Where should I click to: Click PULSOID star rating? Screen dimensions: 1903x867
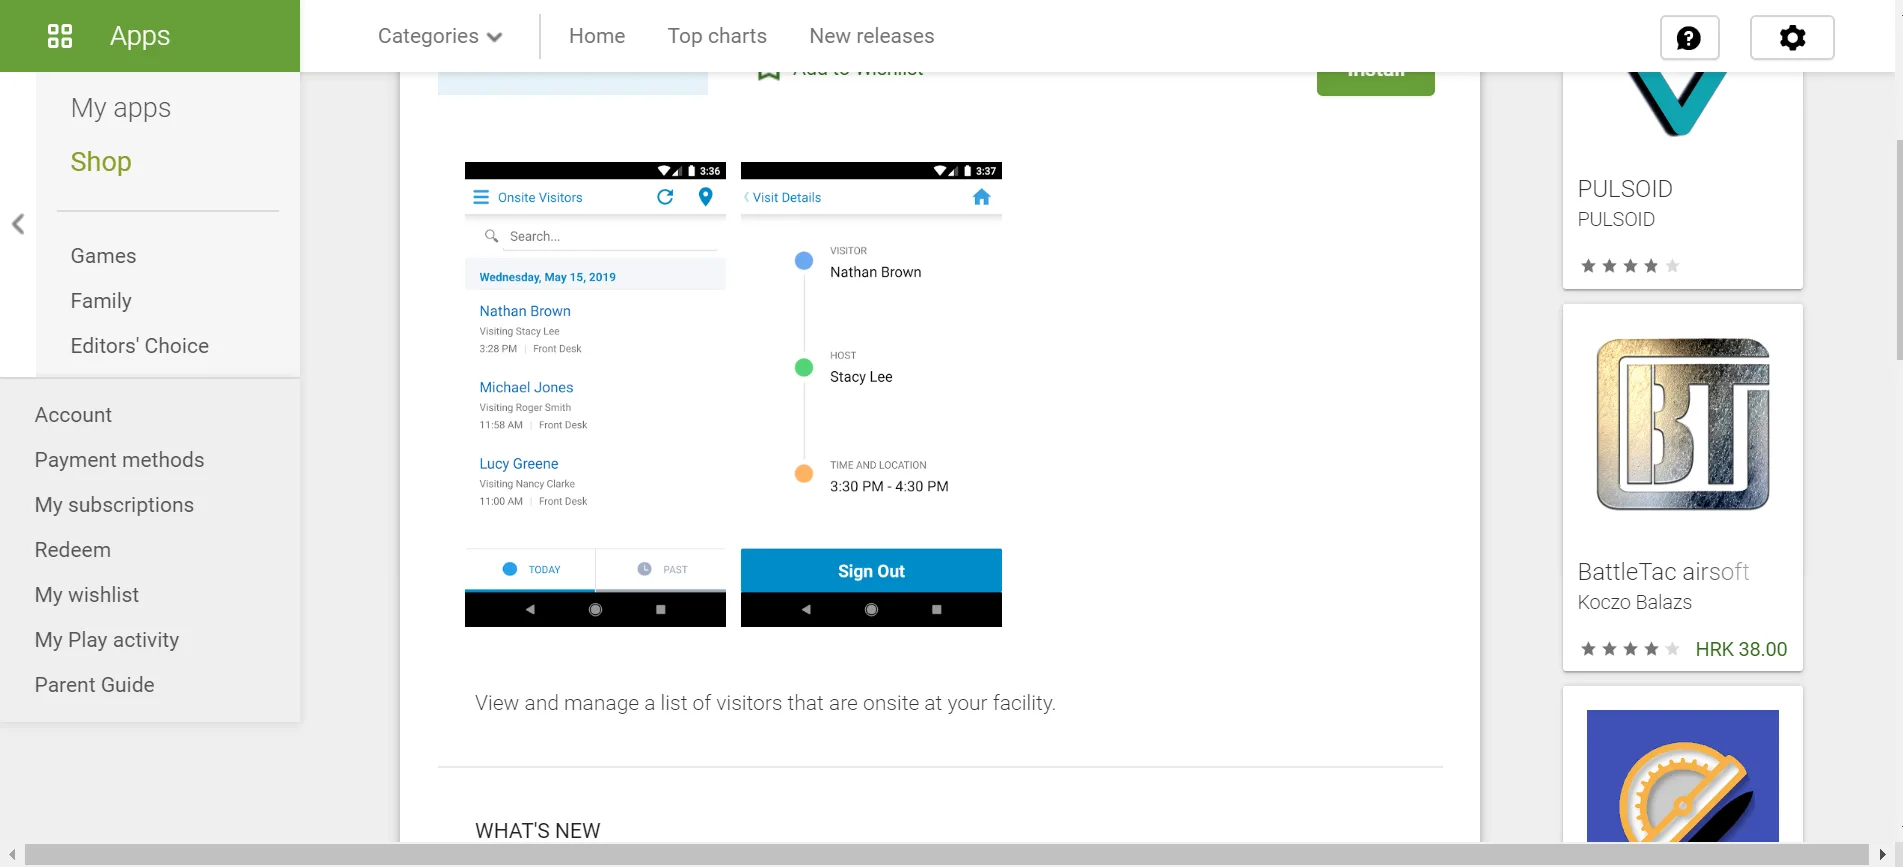pyautogui.click(x=1630, y=266)
